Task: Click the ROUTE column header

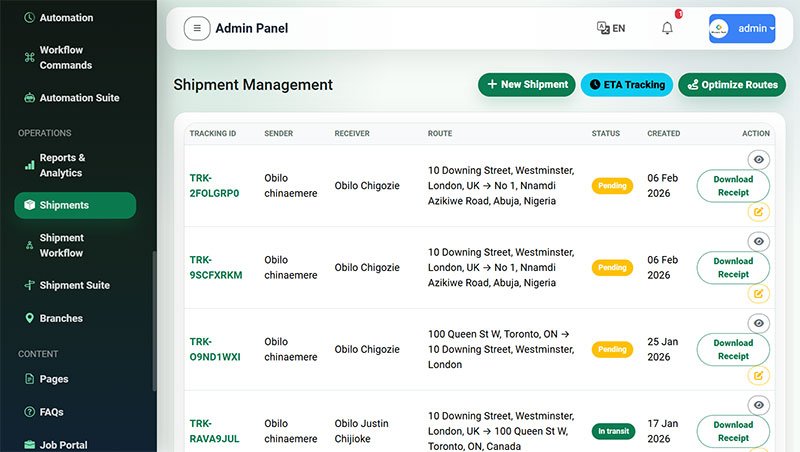Action: (x=440, y=134)
